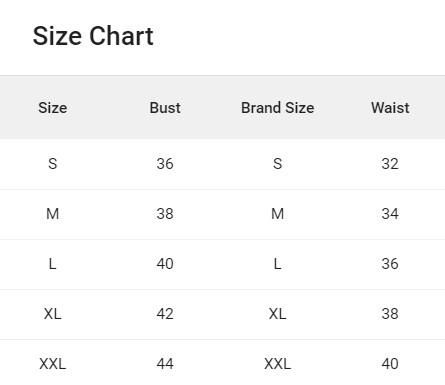Select size L in Brand Size column

click(x=278, y=264)
